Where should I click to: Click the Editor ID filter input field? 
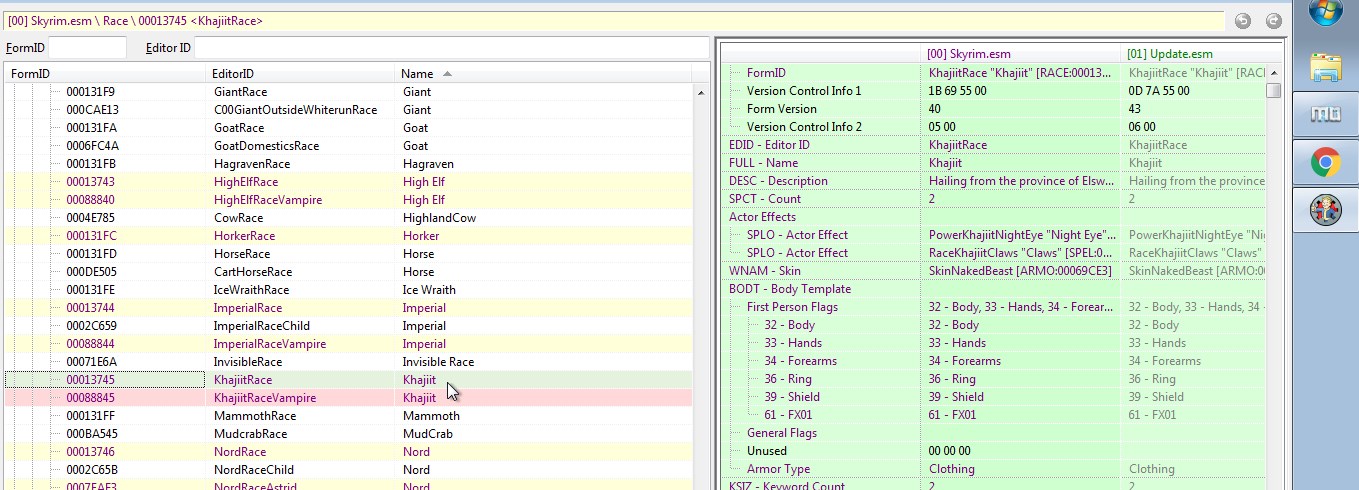click(x=450, y=47)
